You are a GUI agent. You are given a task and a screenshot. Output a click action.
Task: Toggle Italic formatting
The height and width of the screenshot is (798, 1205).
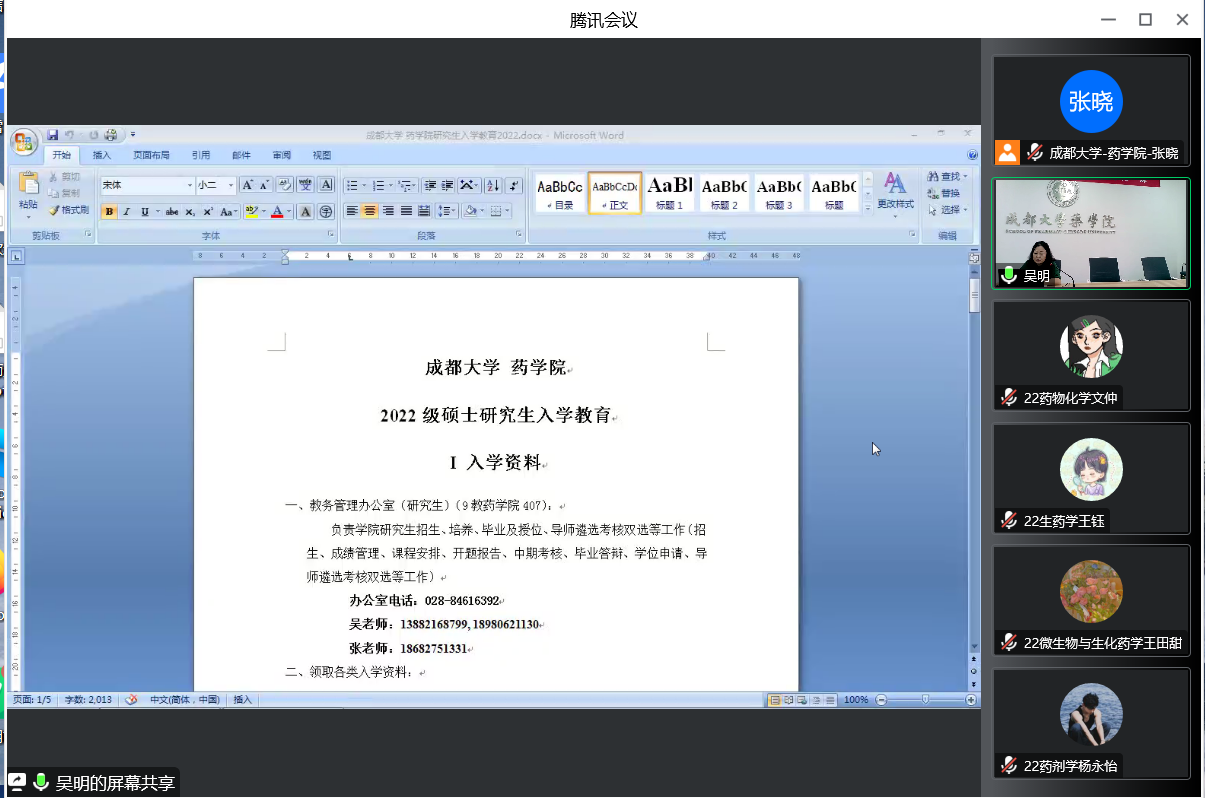click(x=126, y=211)
